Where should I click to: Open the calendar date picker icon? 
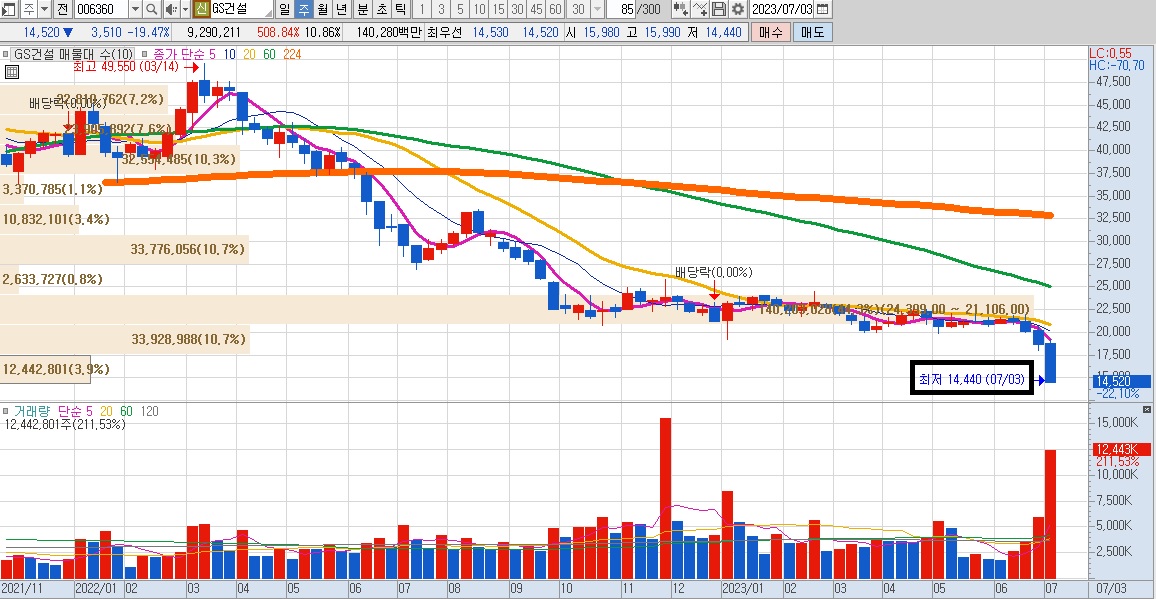(x=823, y=9)
